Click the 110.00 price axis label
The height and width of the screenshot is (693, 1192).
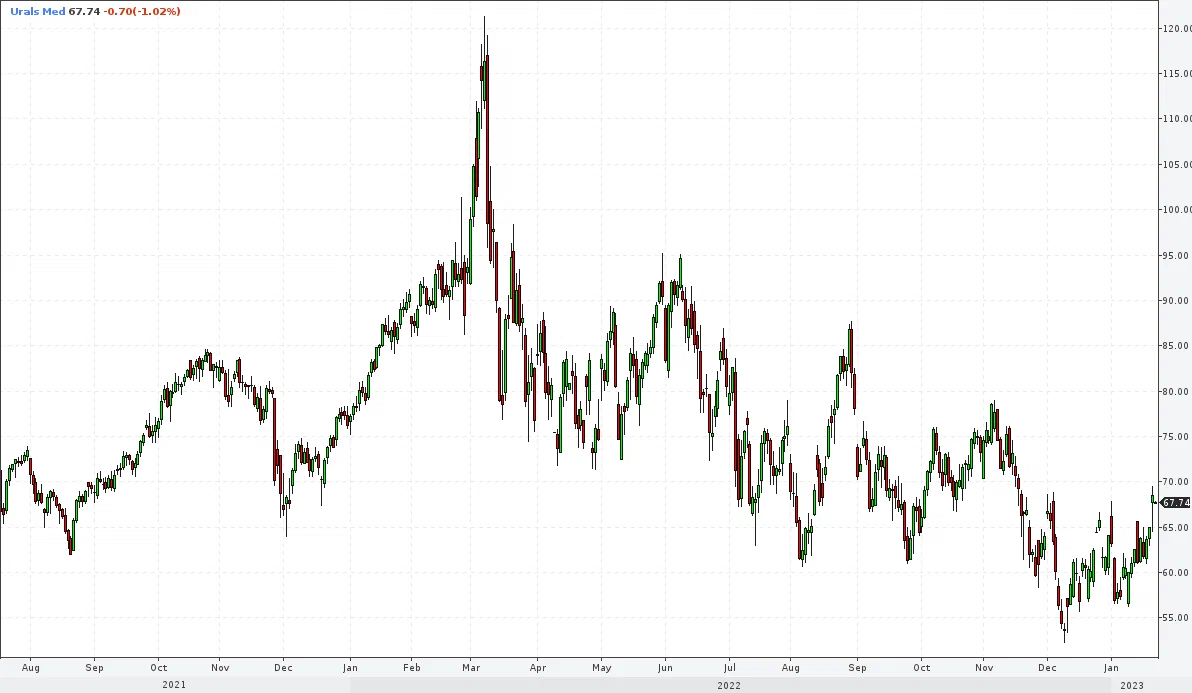pyautogui.click(x=1176, y=119)
